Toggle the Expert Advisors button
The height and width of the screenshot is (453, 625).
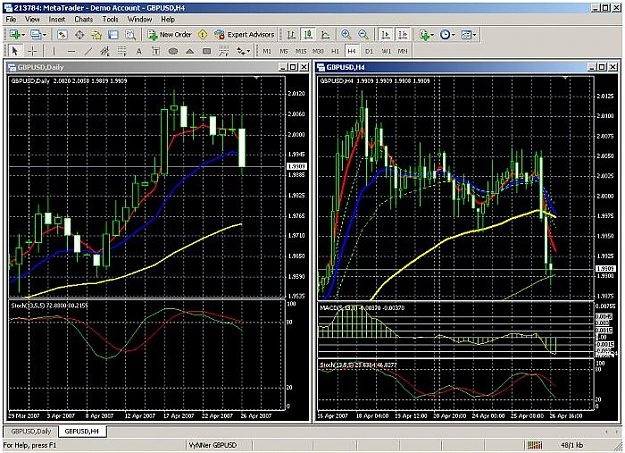pos(244,35)
